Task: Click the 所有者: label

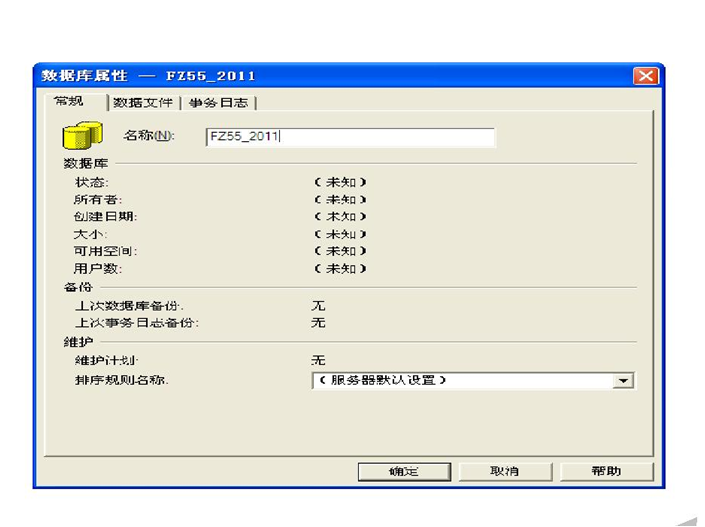Action: point(98,200)
